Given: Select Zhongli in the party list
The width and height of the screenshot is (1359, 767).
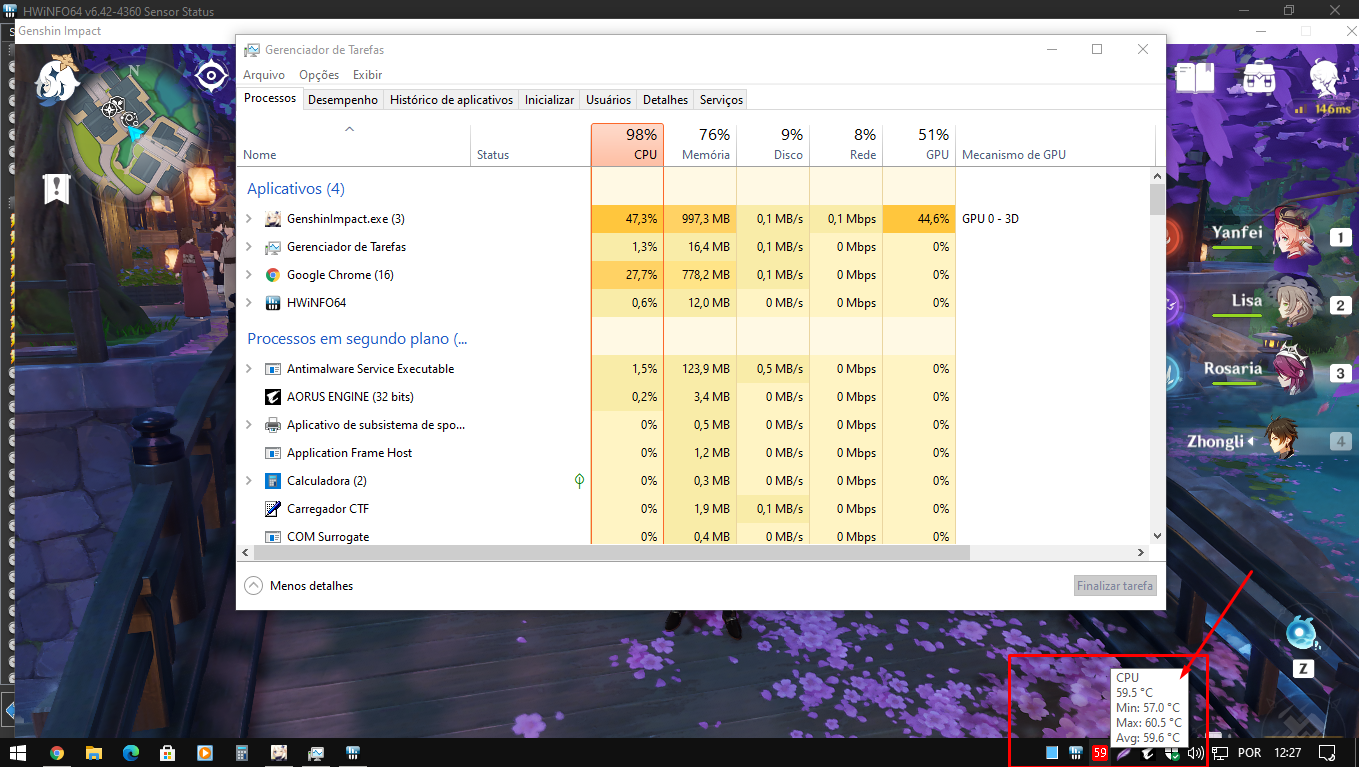Looking at the screenshot, I should (x=1215, y=441).
